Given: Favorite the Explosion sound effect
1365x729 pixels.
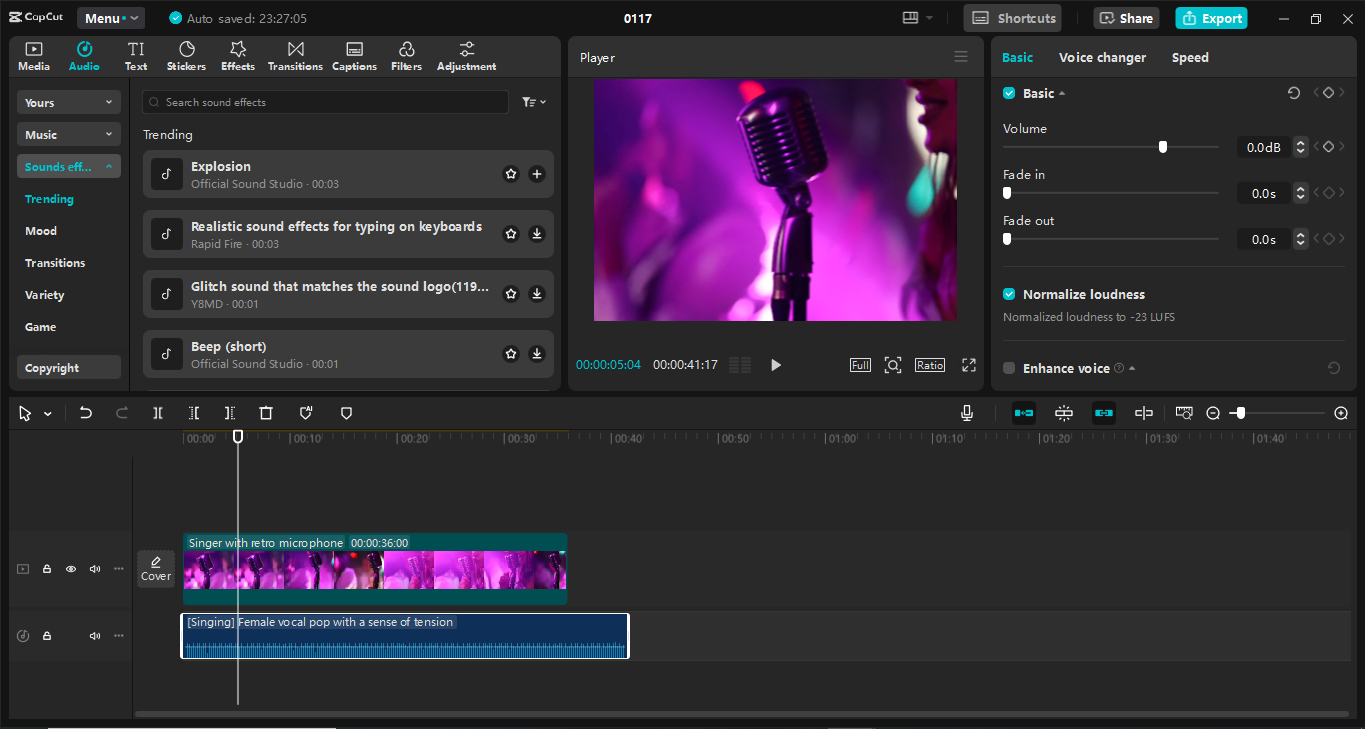Looking at the screenshot, I should [511, 174].
